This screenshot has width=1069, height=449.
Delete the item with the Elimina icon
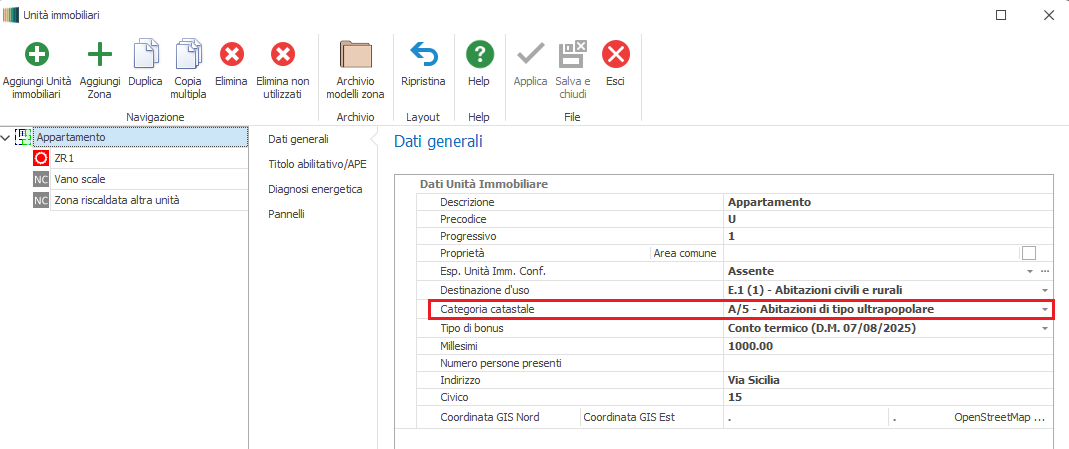[x=231, y=54]
